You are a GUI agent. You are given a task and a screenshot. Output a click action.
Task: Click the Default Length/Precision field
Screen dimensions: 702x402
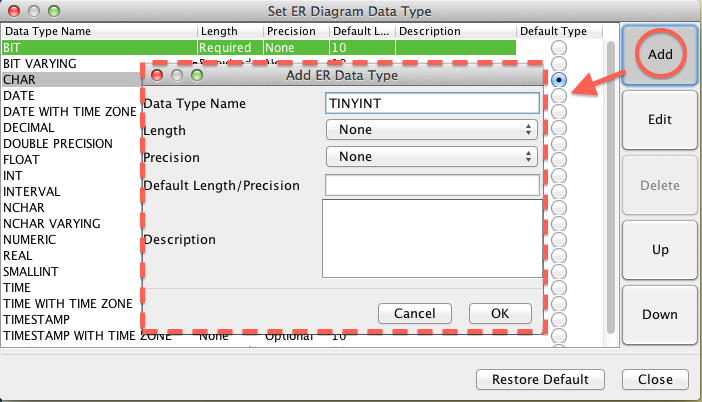[432, 185]
